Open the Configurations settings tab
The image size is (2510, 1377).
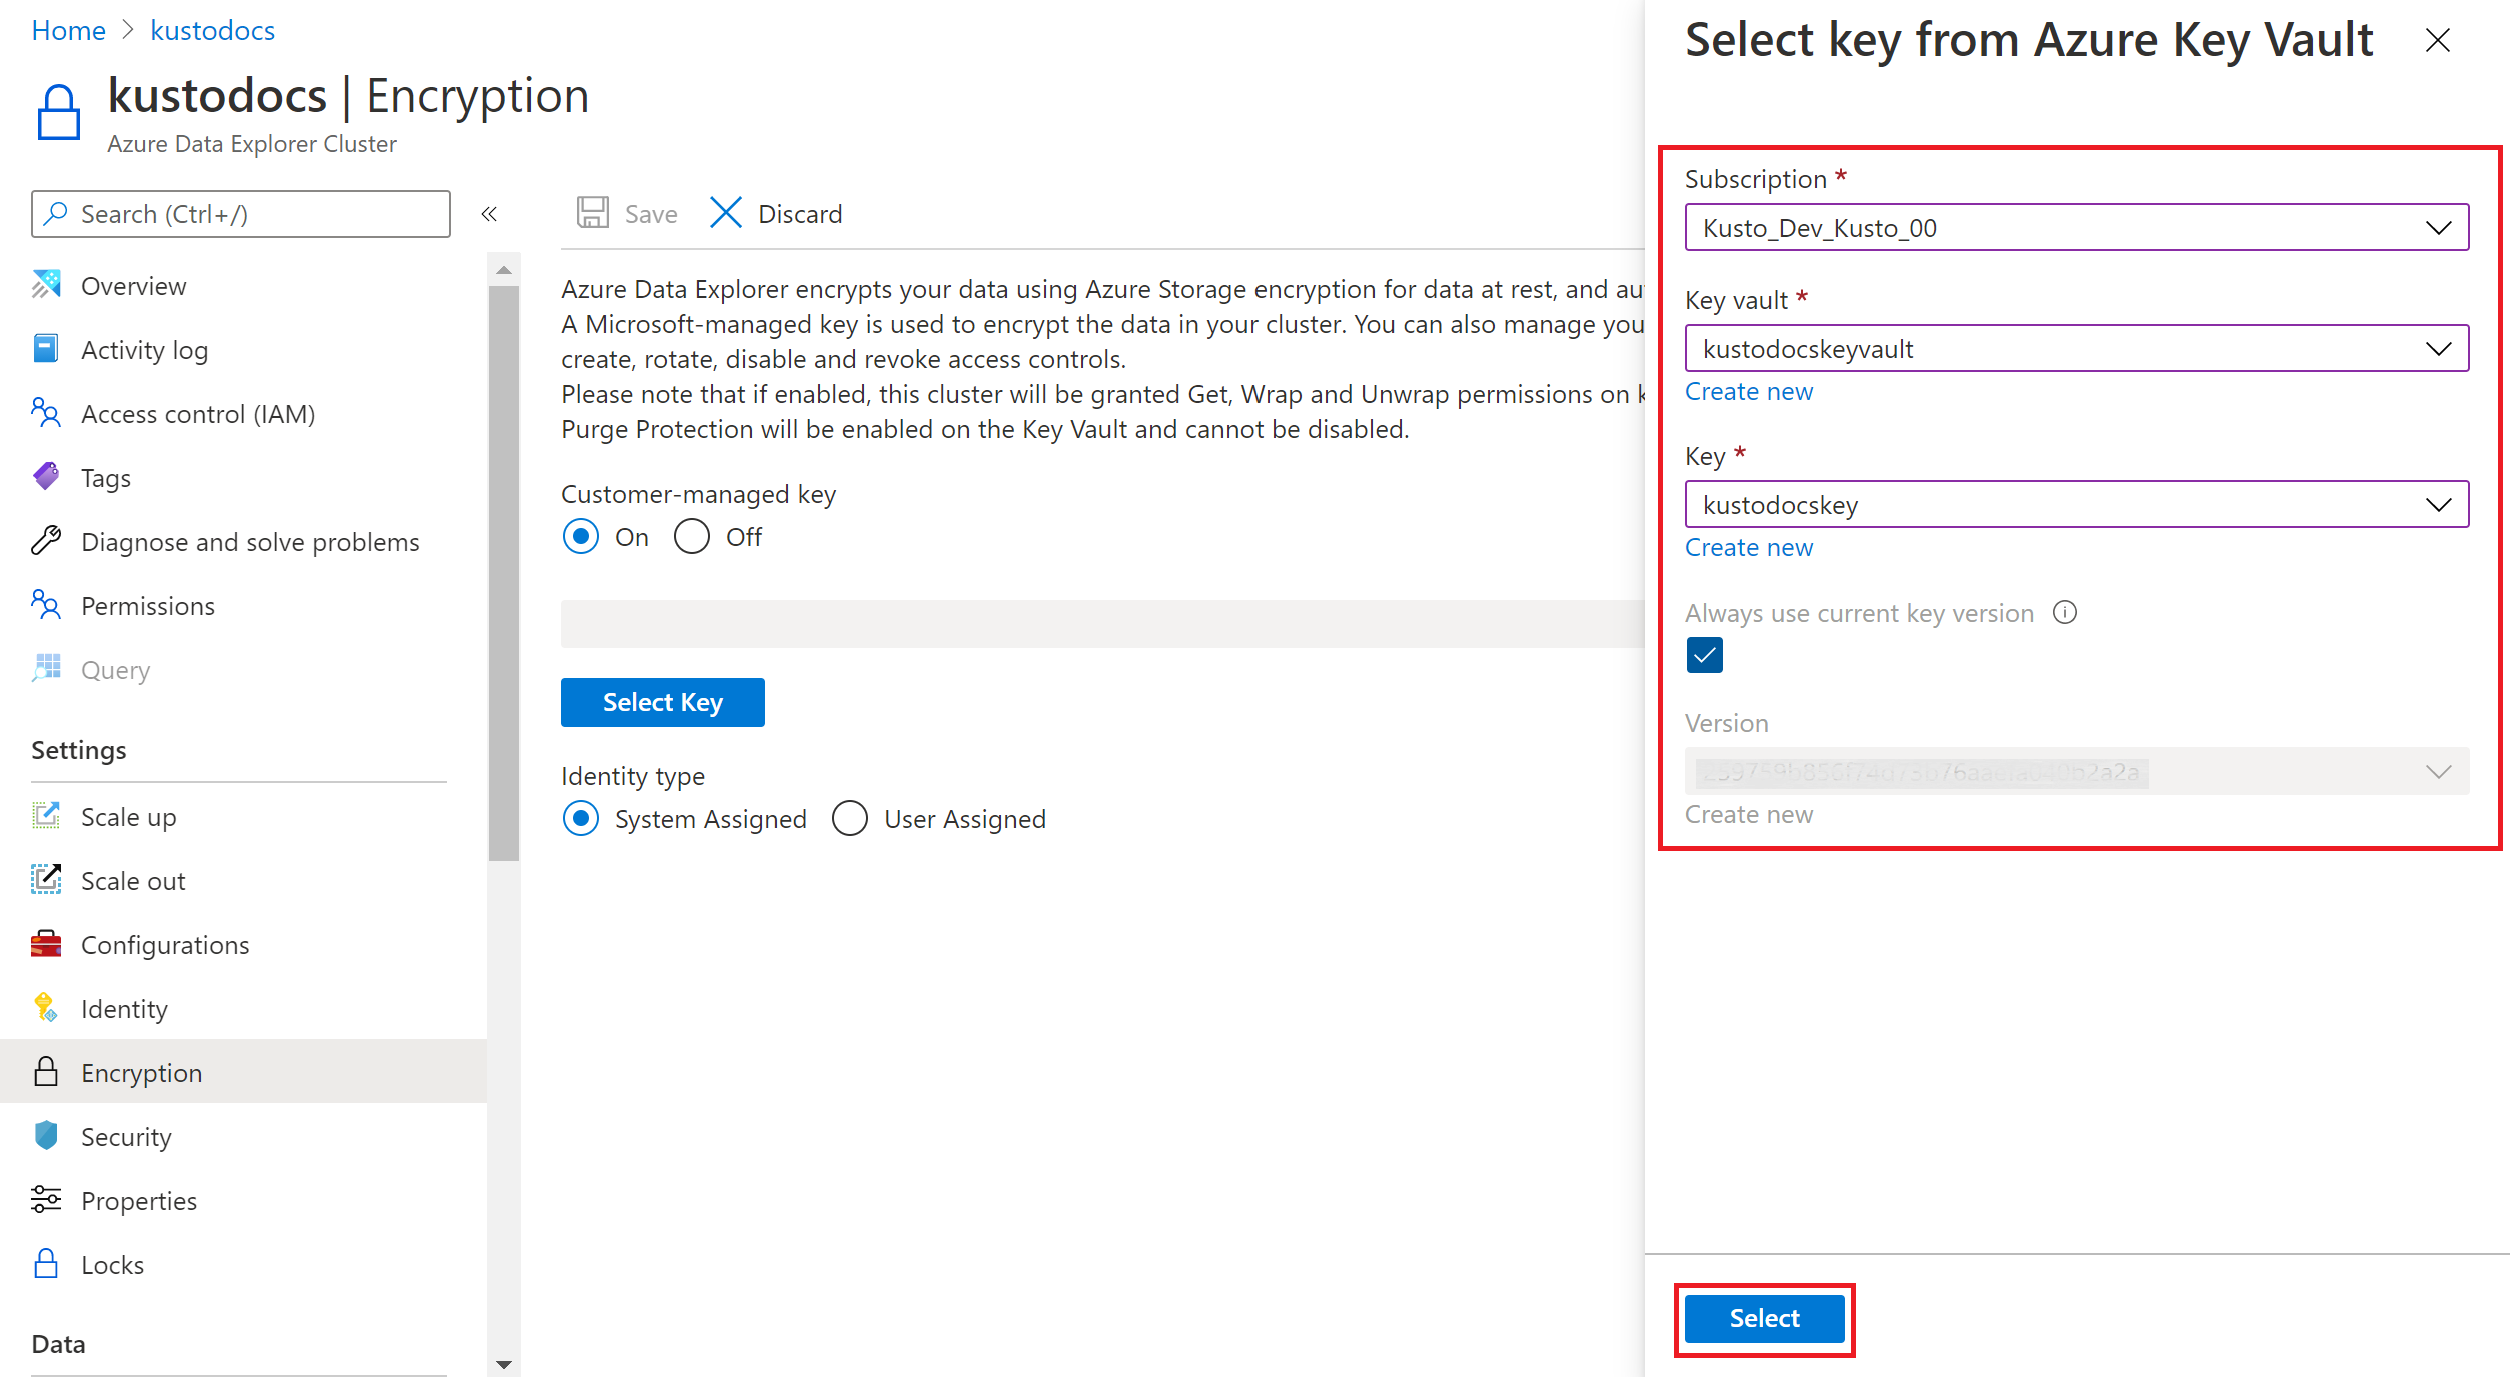(x=166, y=943)
